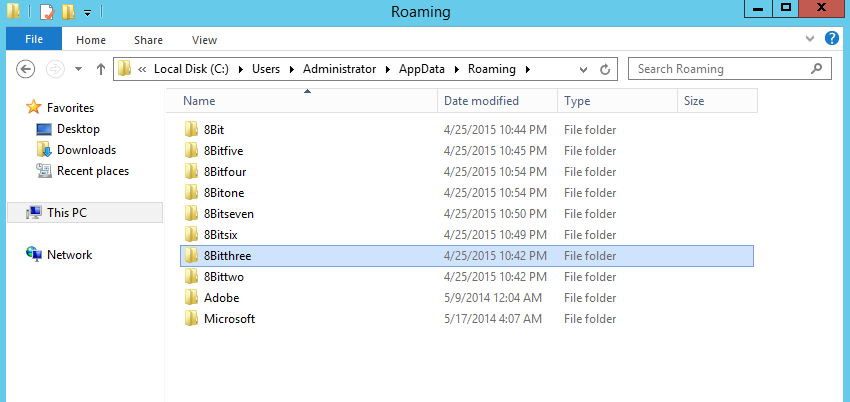Click the Roaming breadcrumb
850x402 pixels.
point(492,69)
